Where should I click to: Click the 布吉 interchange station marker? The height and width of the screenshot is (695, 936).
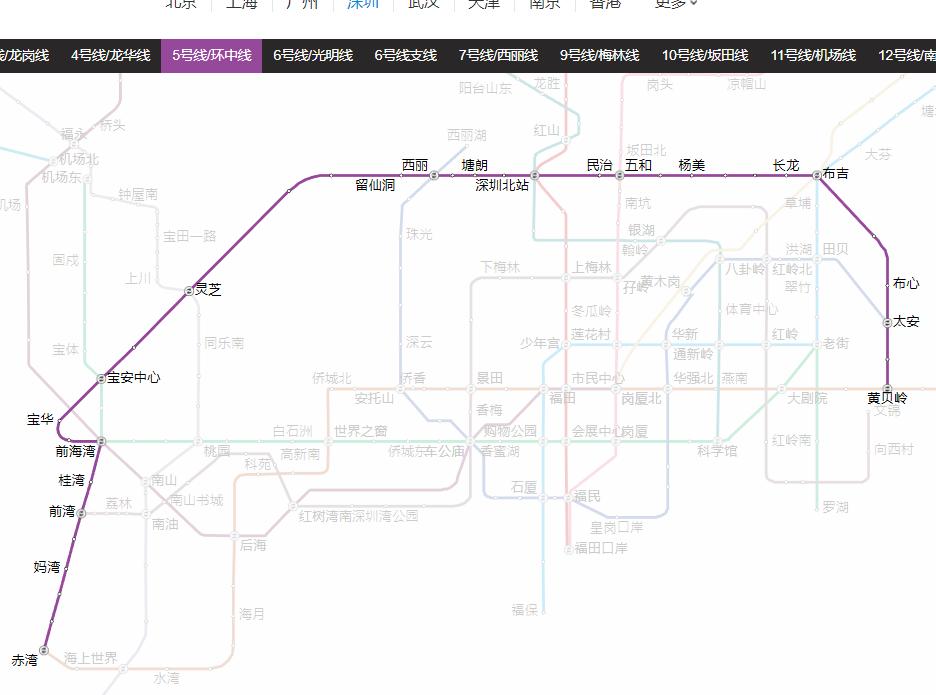pos(817,176)
